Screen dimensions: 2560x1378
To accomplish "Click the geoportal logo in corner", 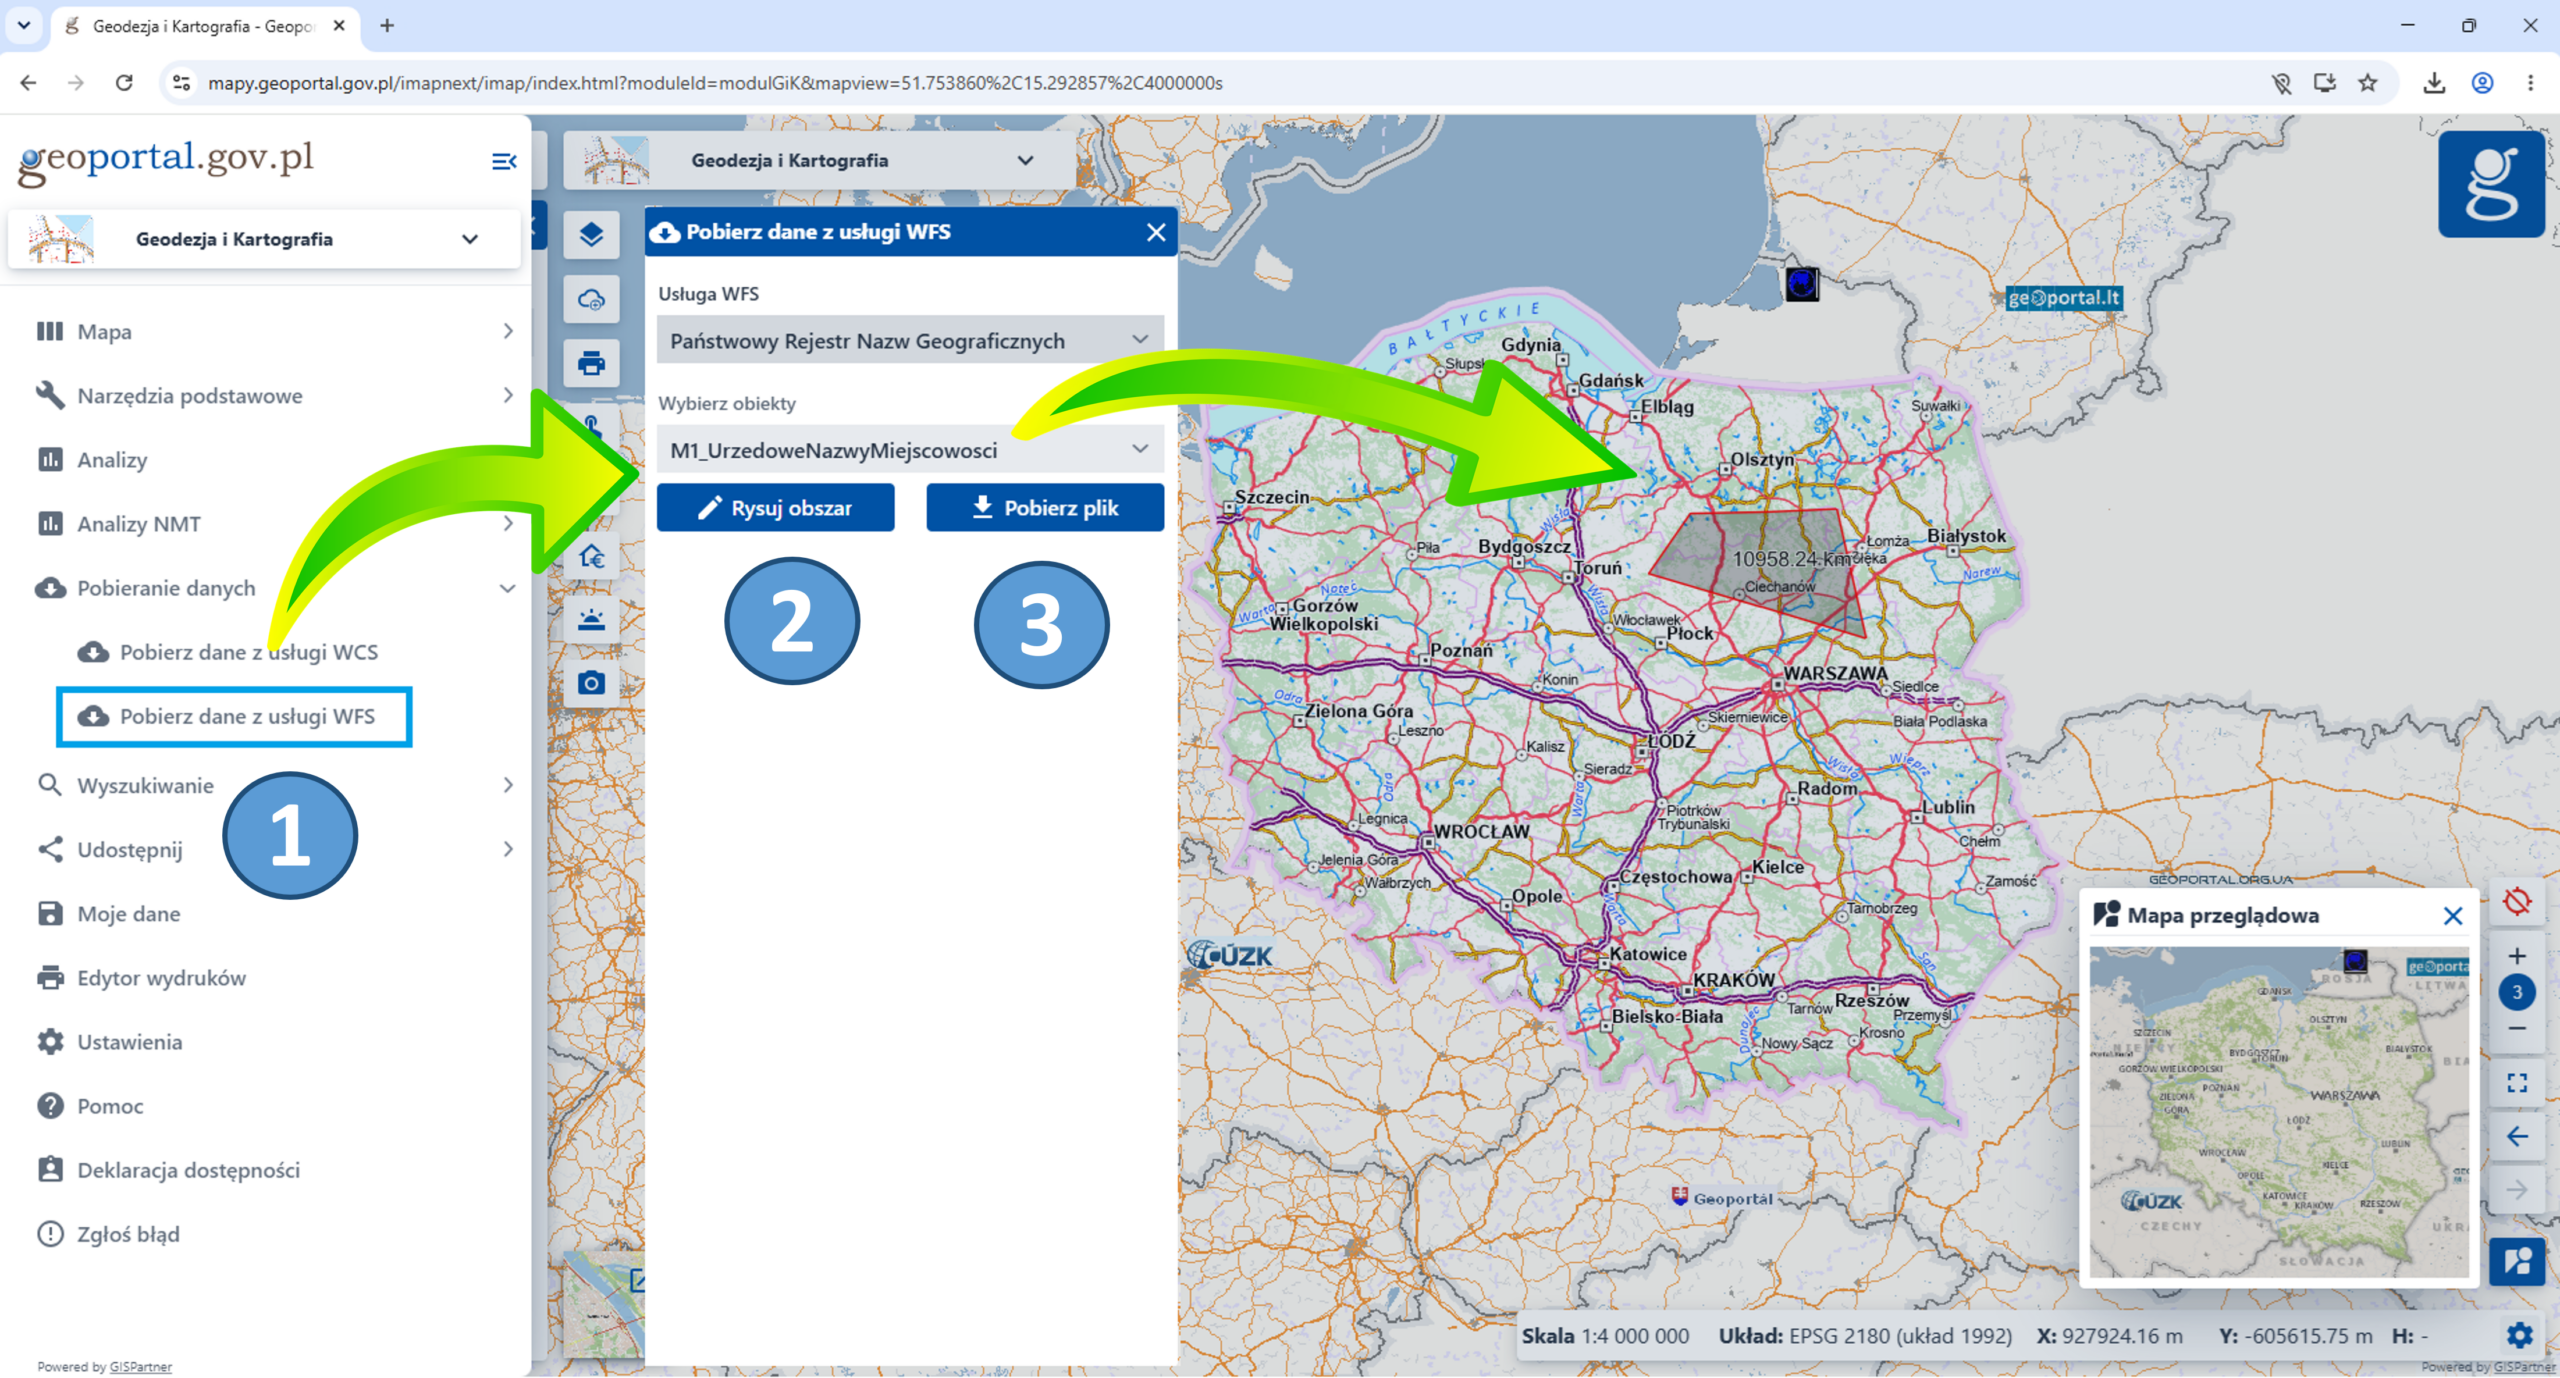I will (2491, 184).
